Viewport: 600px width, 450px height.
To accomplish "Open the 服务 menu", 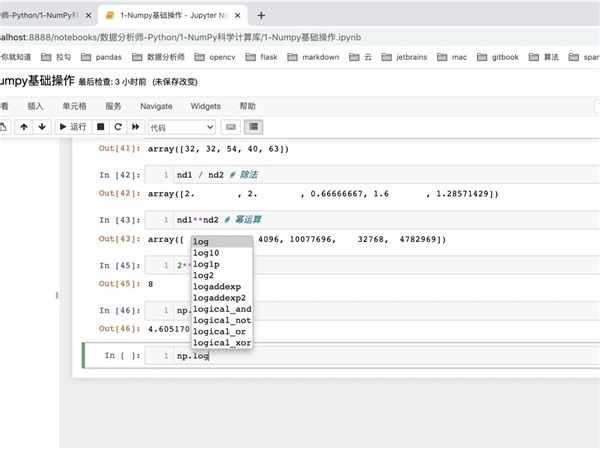I will (113, 106).
